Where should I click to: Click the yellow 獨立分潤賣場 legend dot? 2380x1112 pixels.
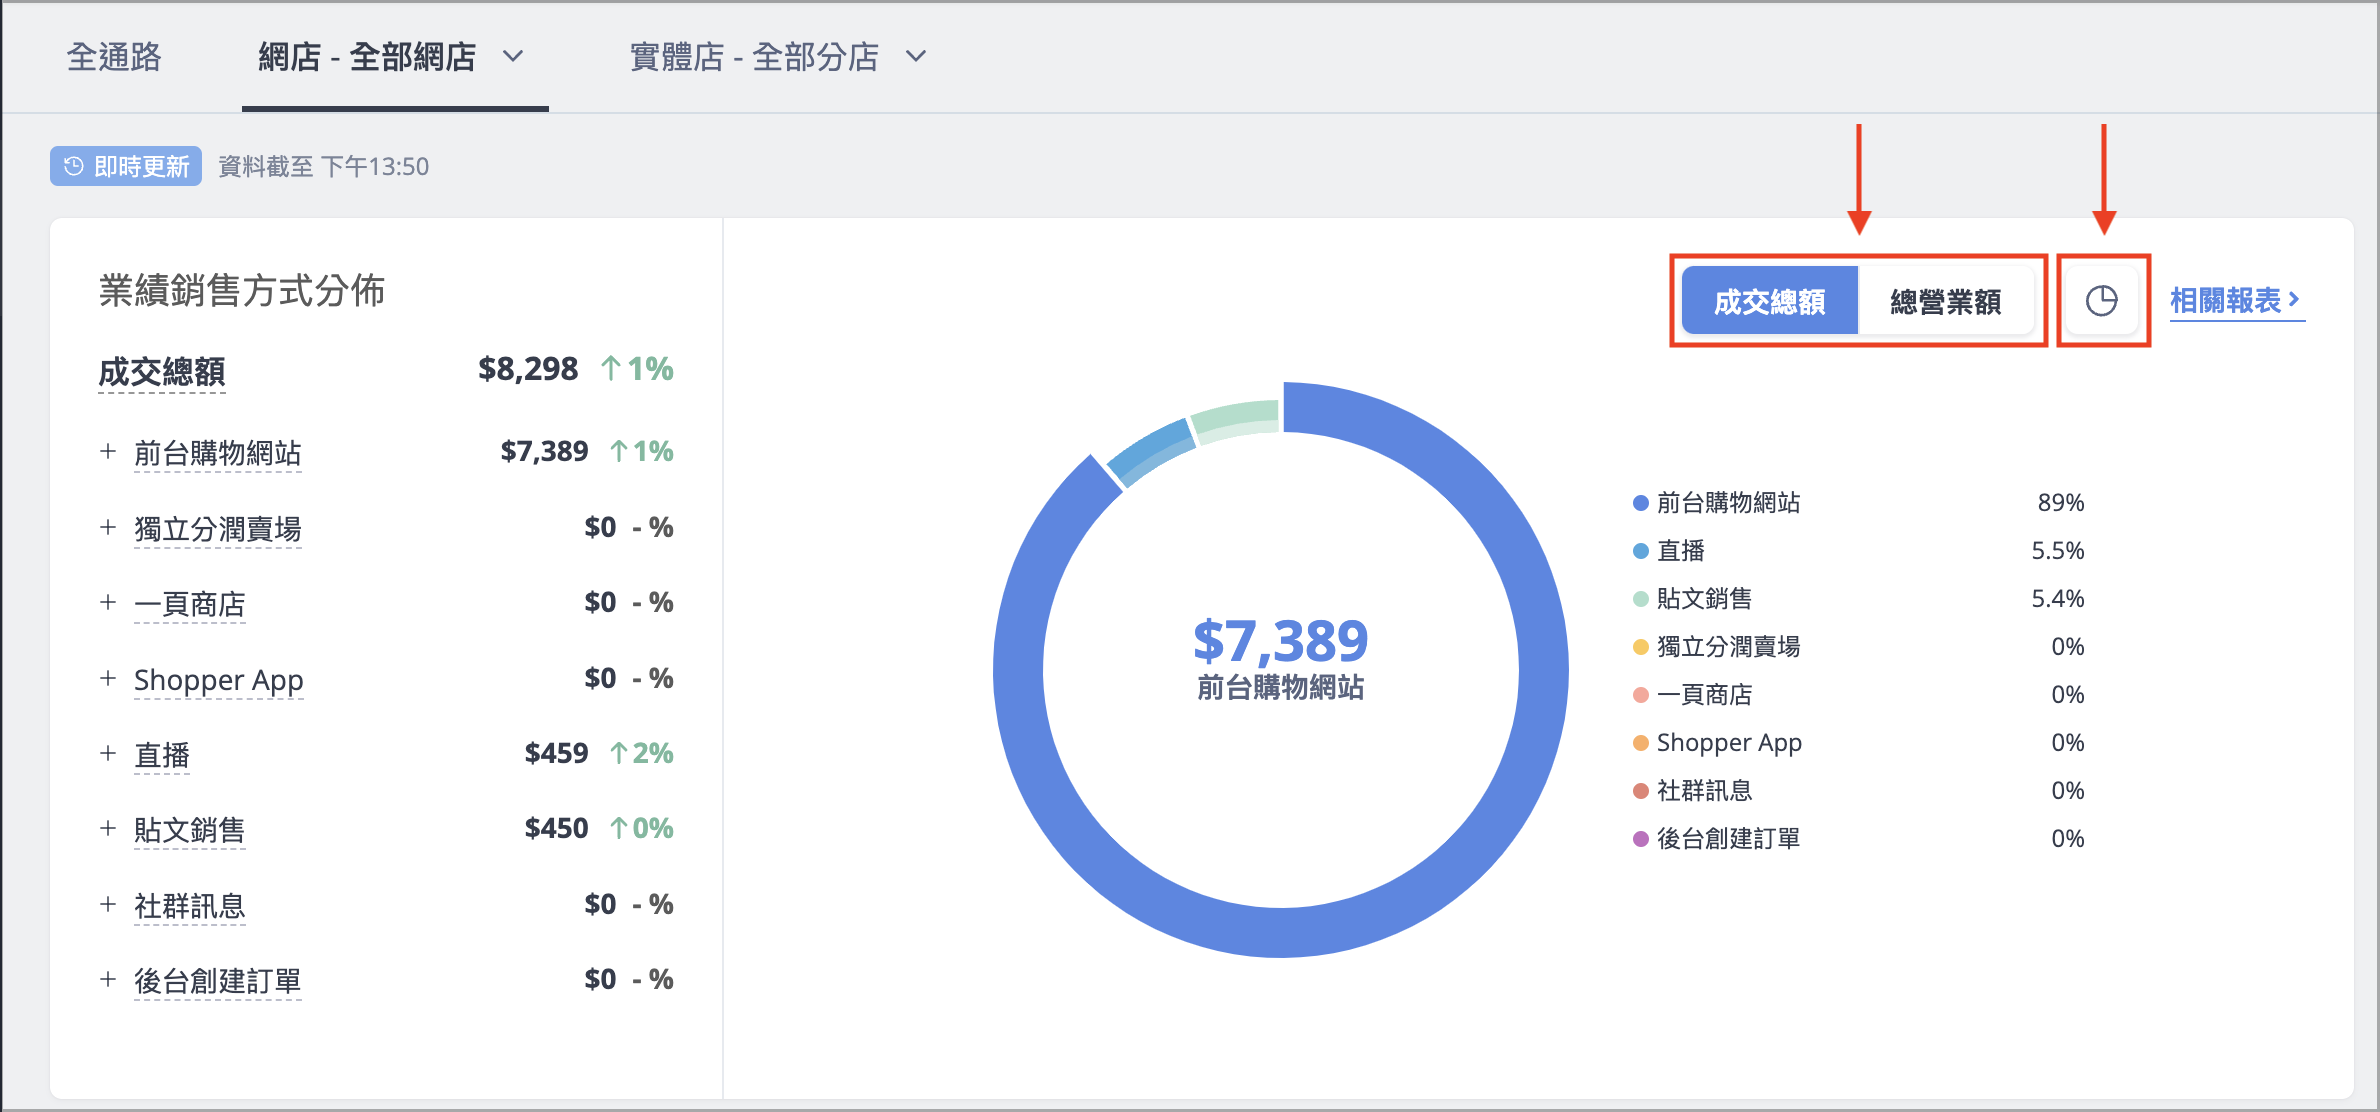(x=1640, y=647)
